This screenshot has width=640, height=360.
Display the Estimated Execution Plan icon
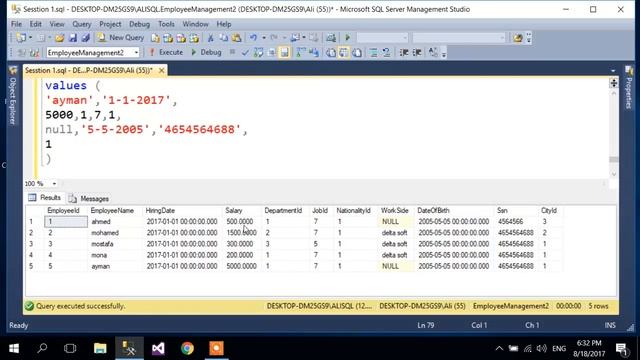tap(258, 53)
